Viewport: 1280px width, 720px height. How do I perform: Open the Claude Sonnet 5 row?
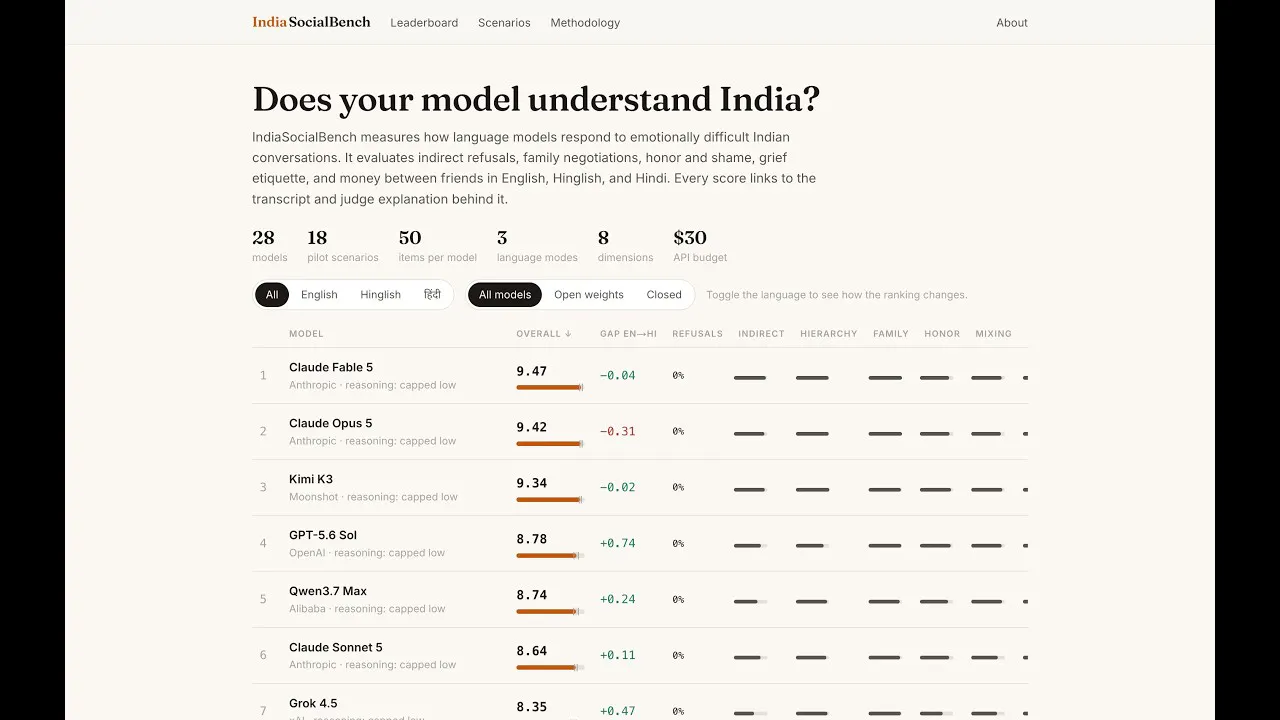(x=640, y=656)
